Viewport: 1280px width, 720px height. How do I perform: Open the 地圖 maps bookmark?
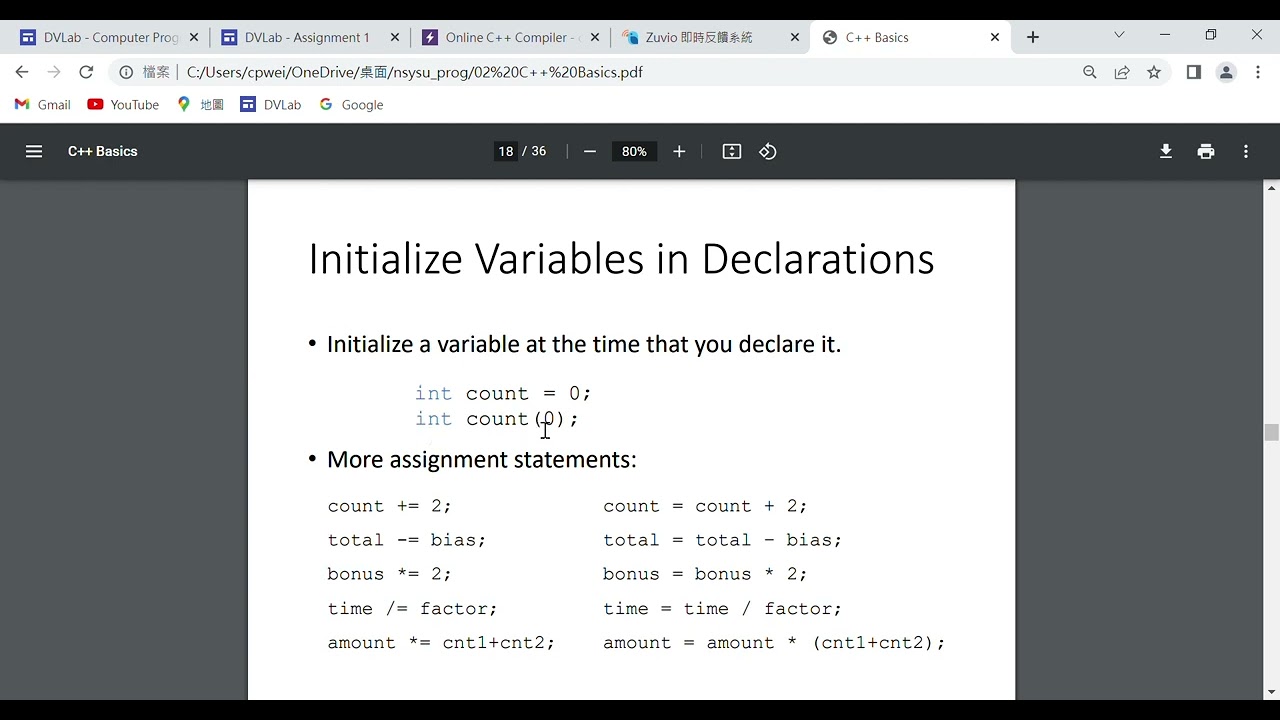coord(200,105)
